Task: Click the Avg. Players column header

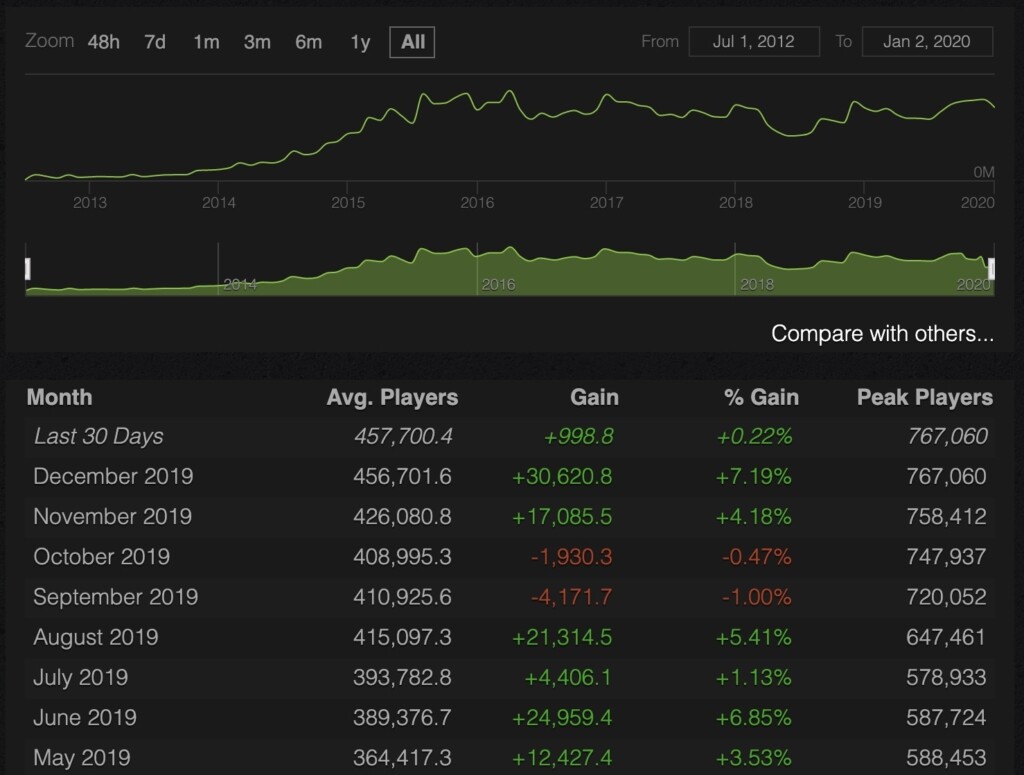Action: tap(392, 397)
